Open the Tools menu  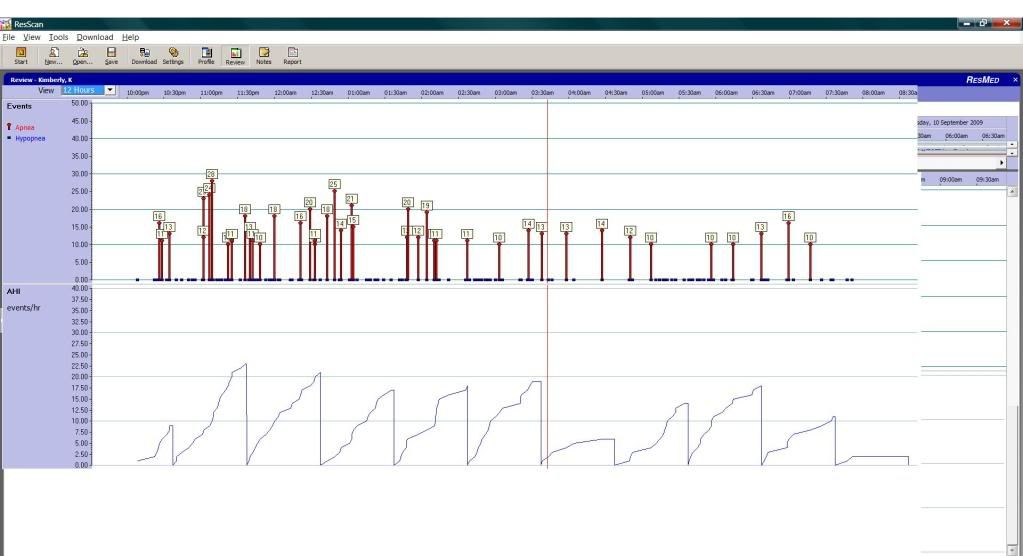[58, 37]
